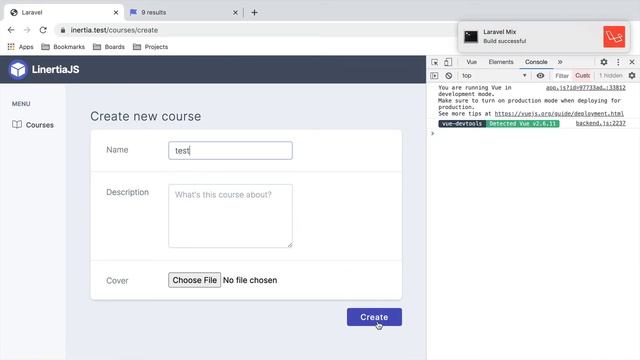Switch to the Elements DevTools tab
Image resolution: width=640 pixels, height=360 pixels.
click(x=501, y=62)
